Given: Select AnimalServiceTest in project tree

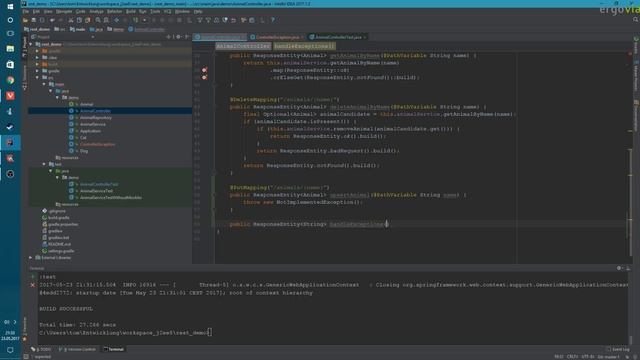Looking at the screenshot, I should coord(96,191).
